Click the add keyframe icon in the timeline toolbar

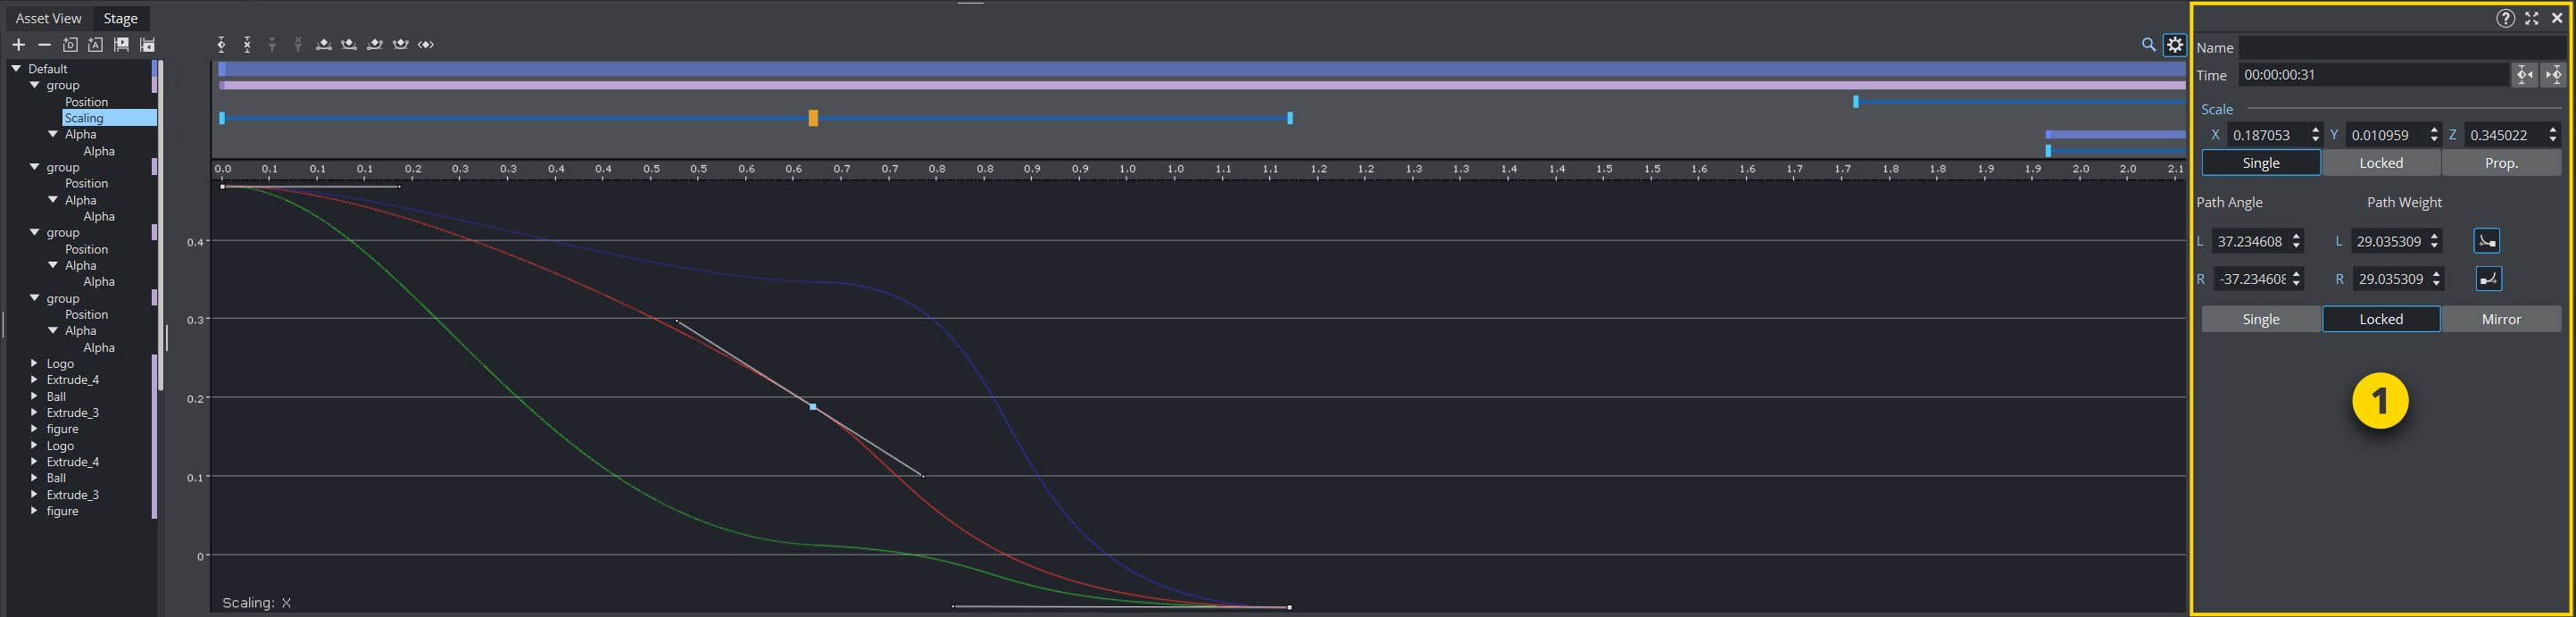point(221,45)
